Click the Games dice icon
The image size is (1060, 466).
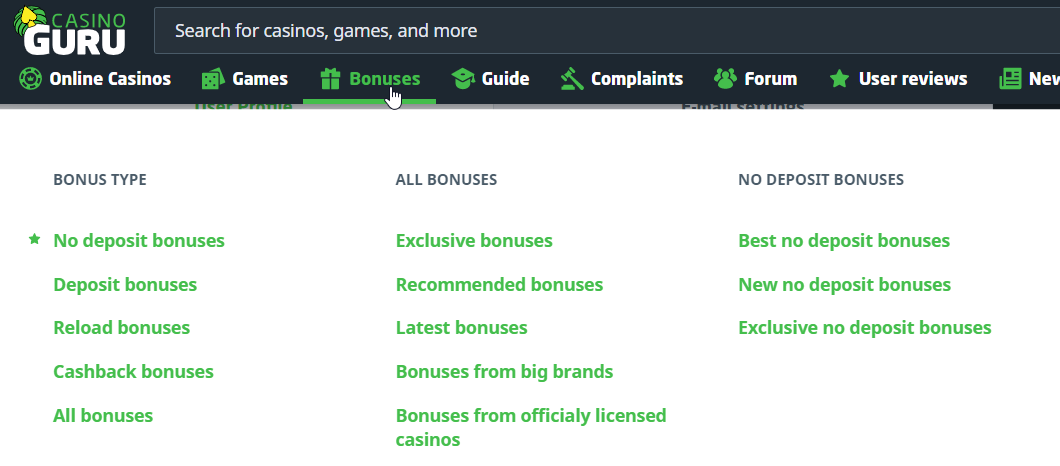[x=212, y=79]
